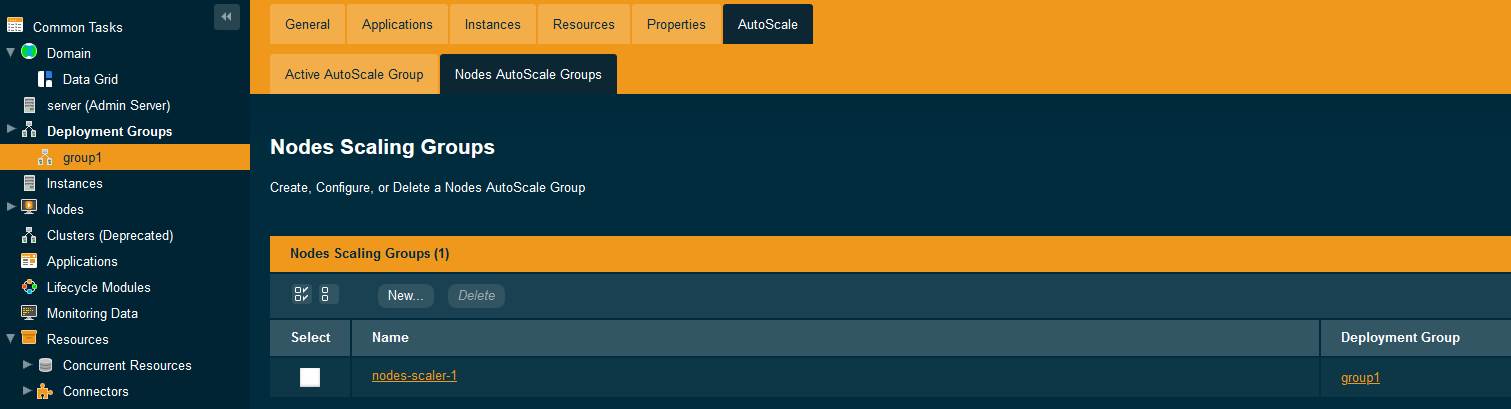Select Deployment Groups label in the tree
This screenshot has height=409, width=1511.
tap(110, 131)
